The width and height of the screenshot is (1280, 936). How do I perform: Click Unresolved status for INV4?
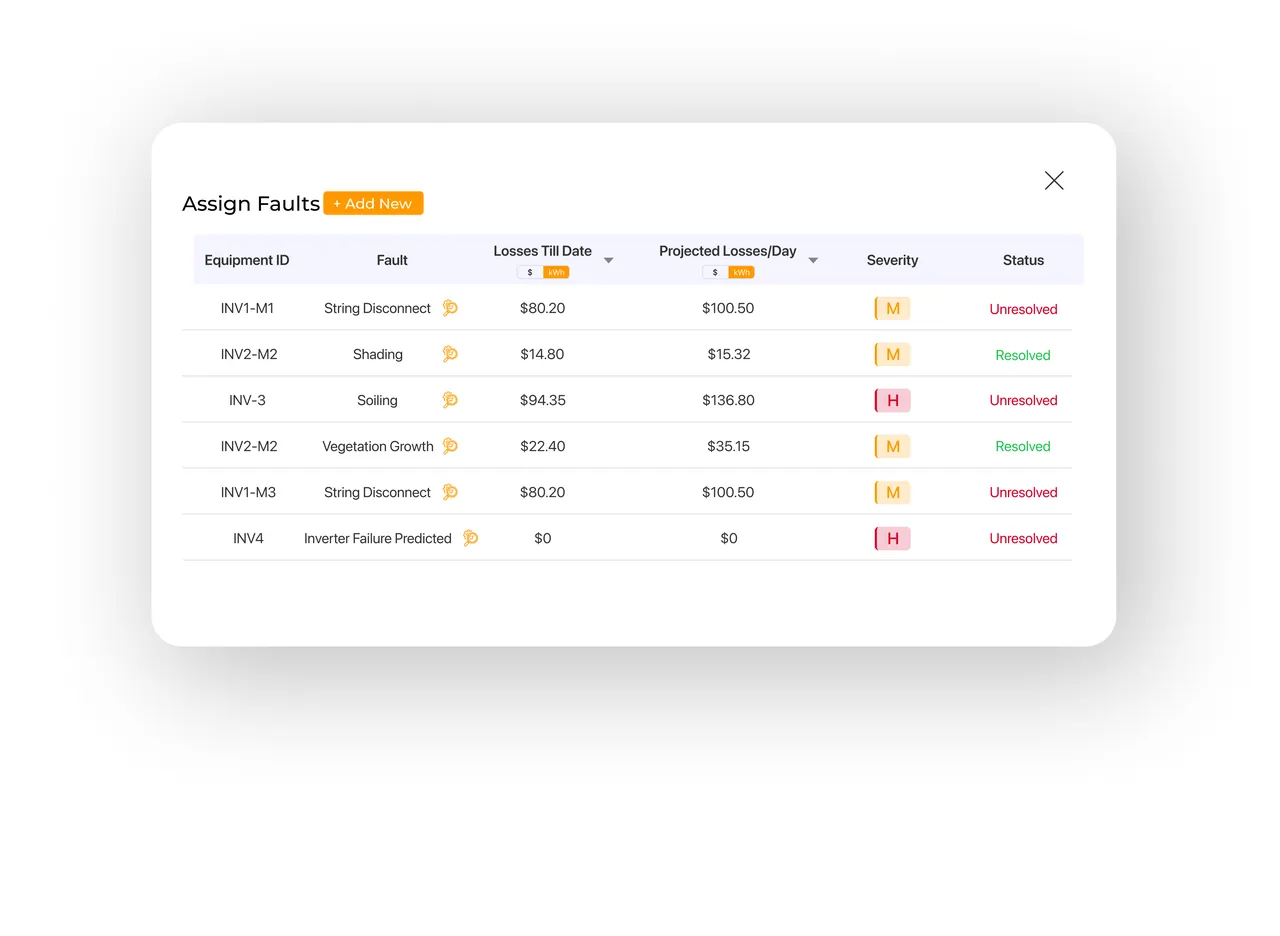pos(1023,538)
